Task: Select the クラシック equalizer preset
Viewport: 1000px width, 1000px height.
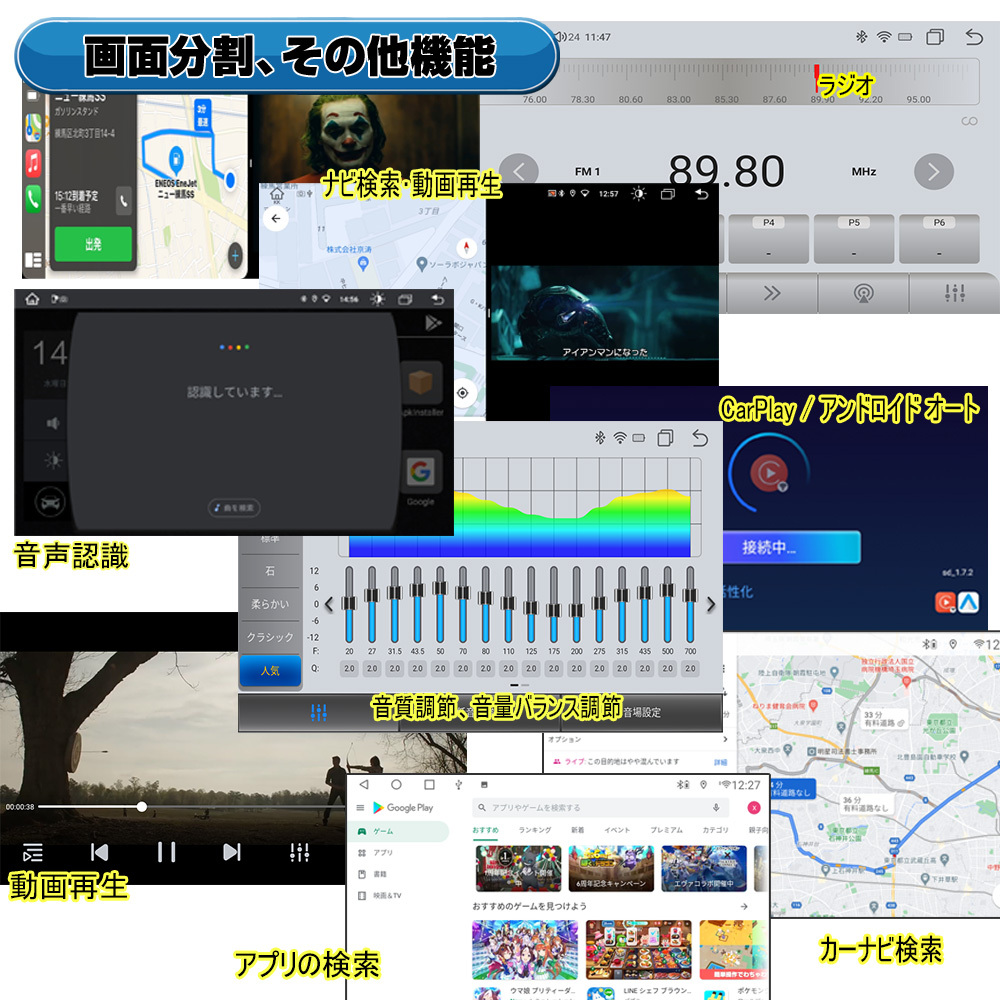Action: [270, 636]
